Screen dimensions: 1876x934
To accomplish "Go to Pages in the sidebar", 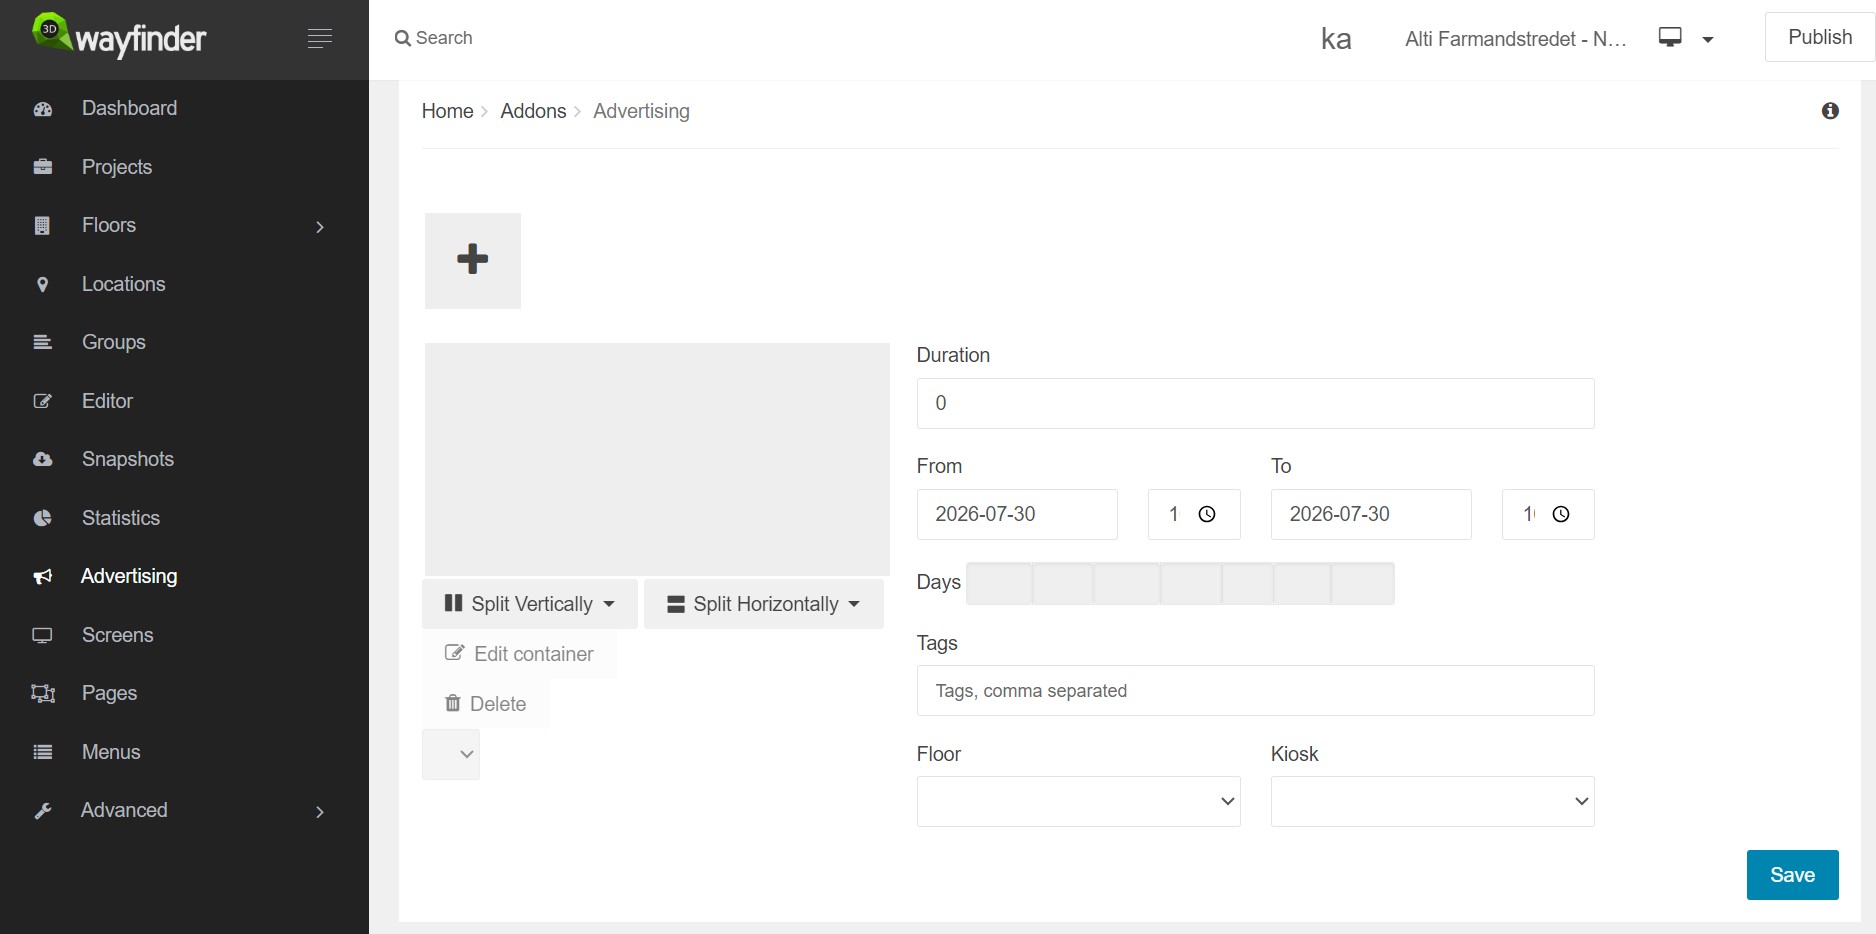I will 109,693.
